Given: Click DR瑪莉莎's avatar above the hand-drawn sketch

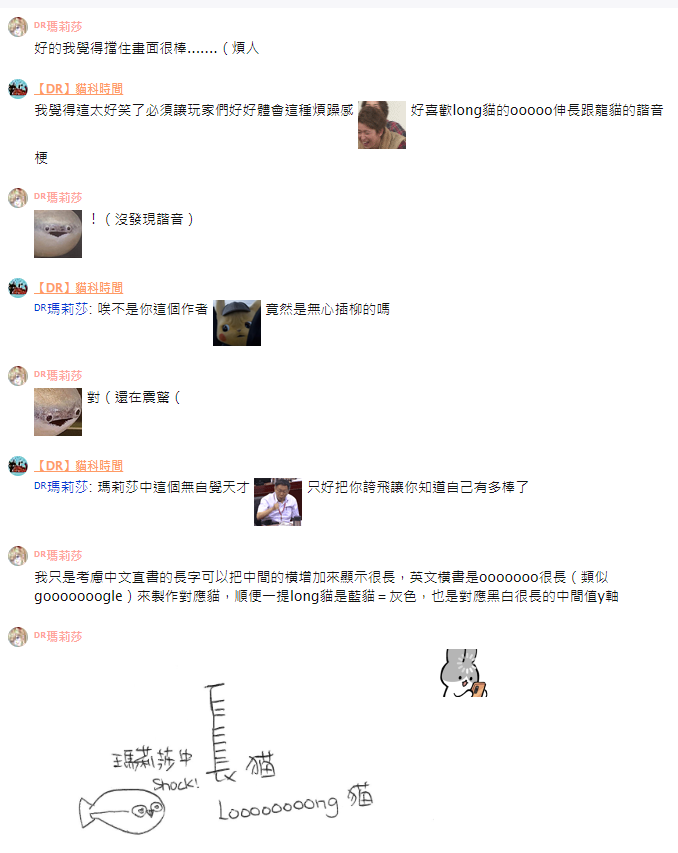Looking at the screenshot, I should (18, 637).
